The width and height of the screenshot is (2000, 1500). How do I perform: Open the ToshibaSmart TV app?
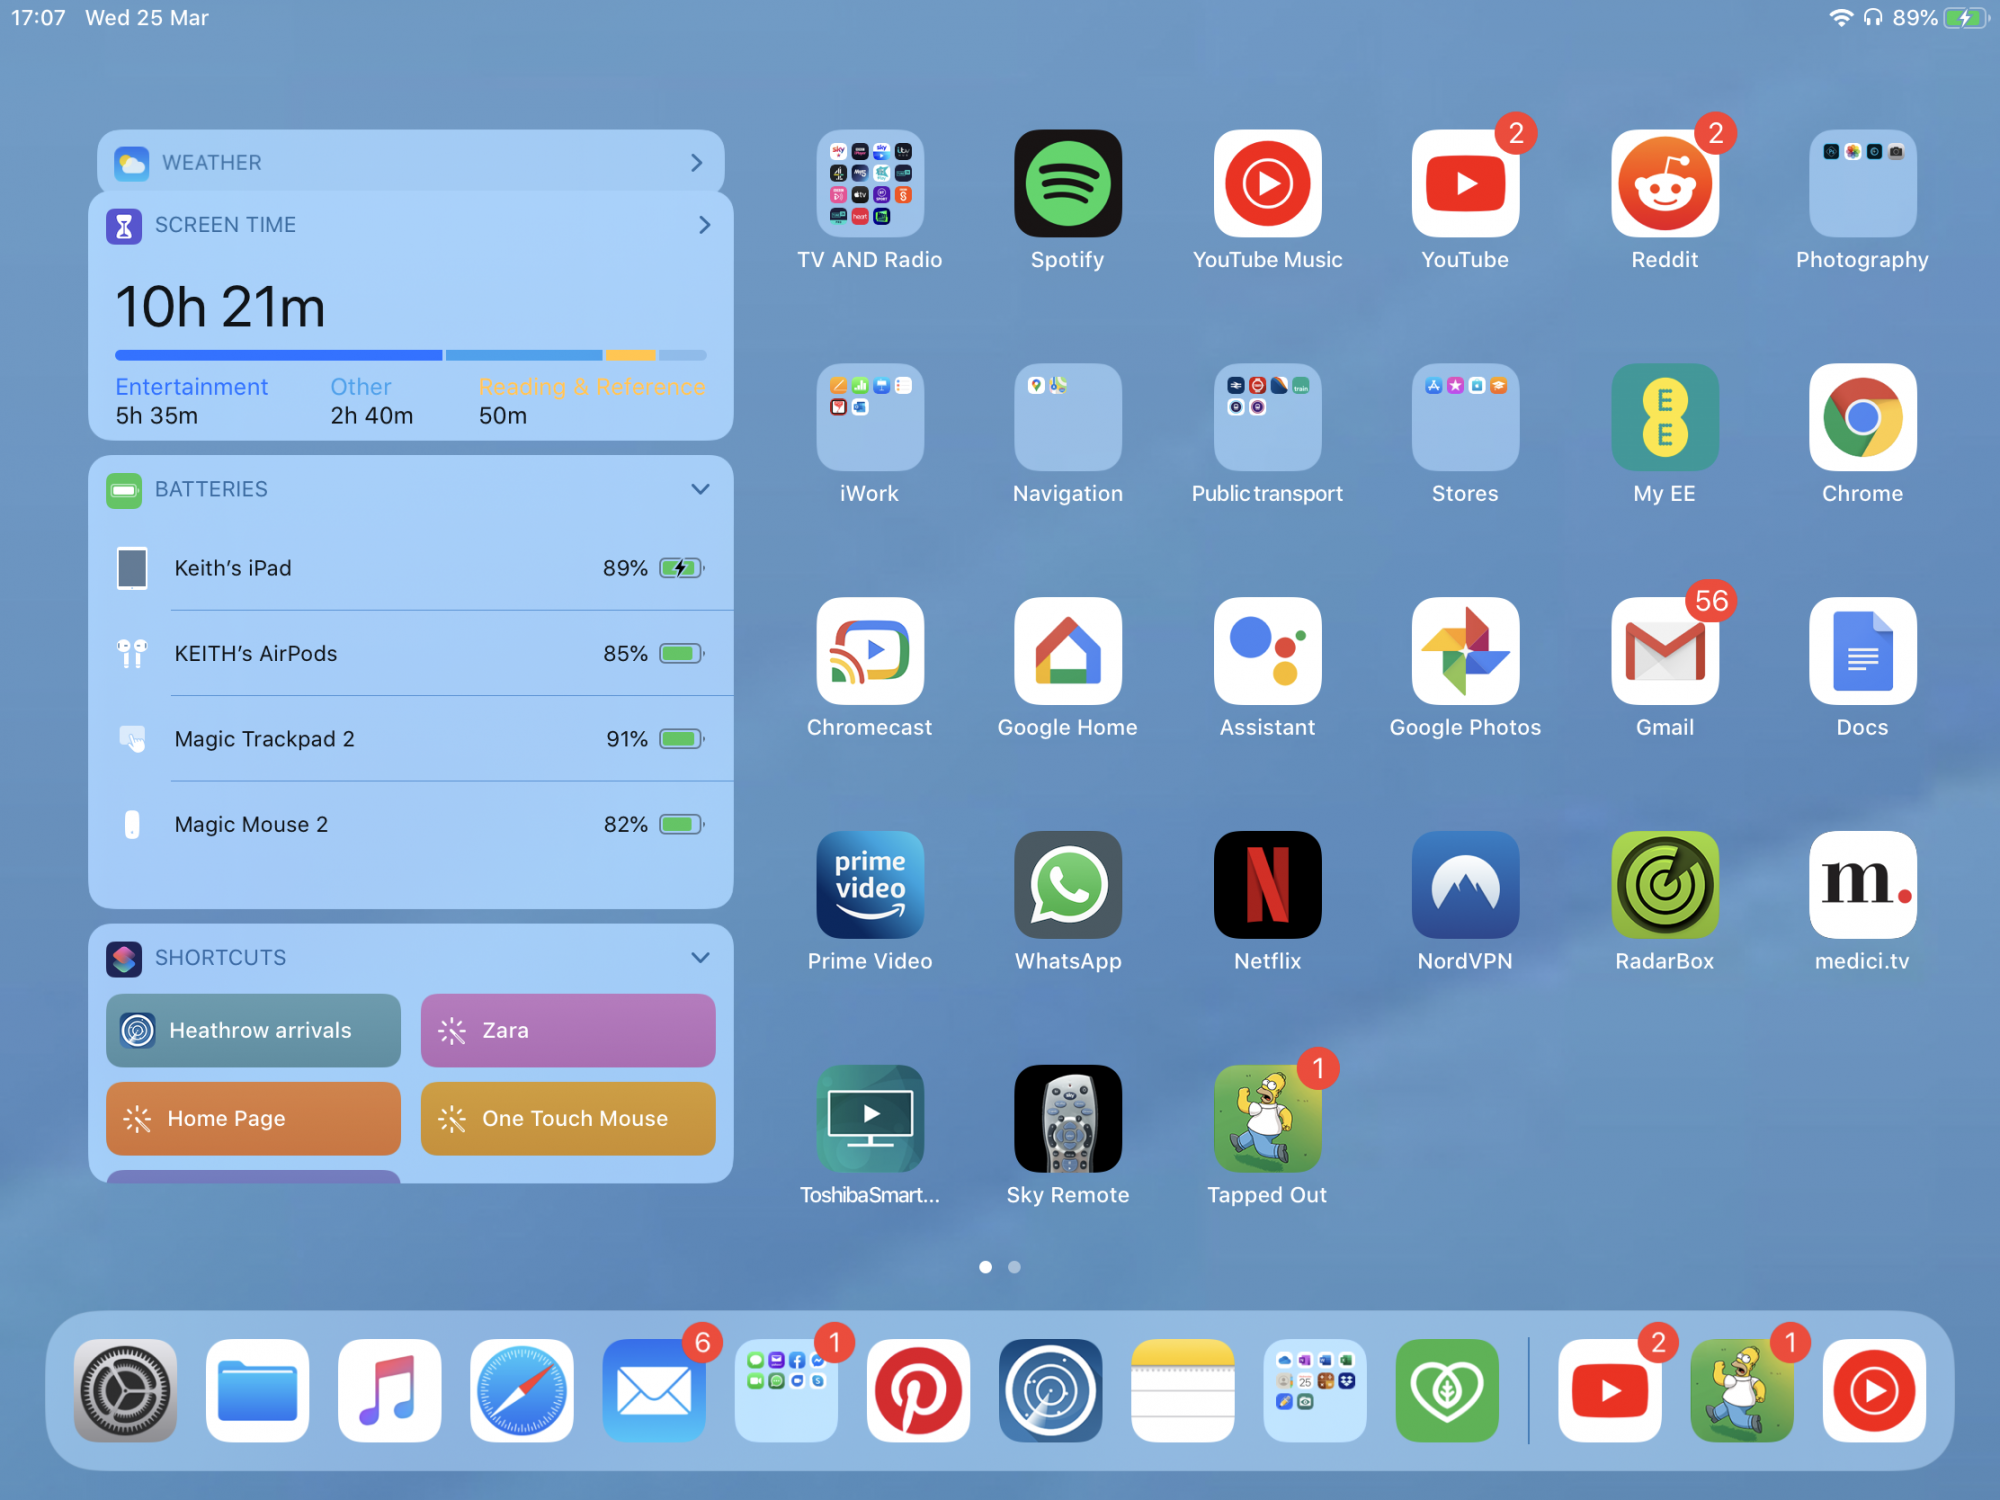[x=869, y=1119]
